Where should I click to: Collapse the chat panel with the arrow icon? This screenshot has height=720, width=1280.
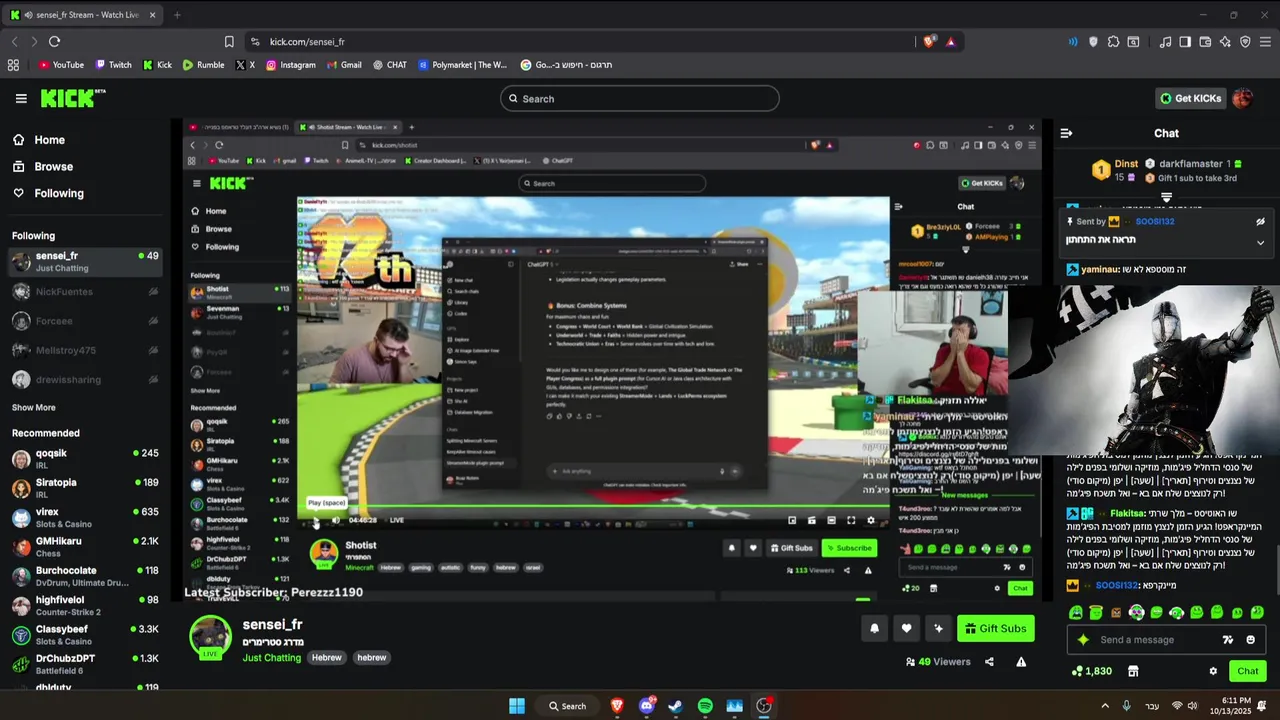(1066, 133)
